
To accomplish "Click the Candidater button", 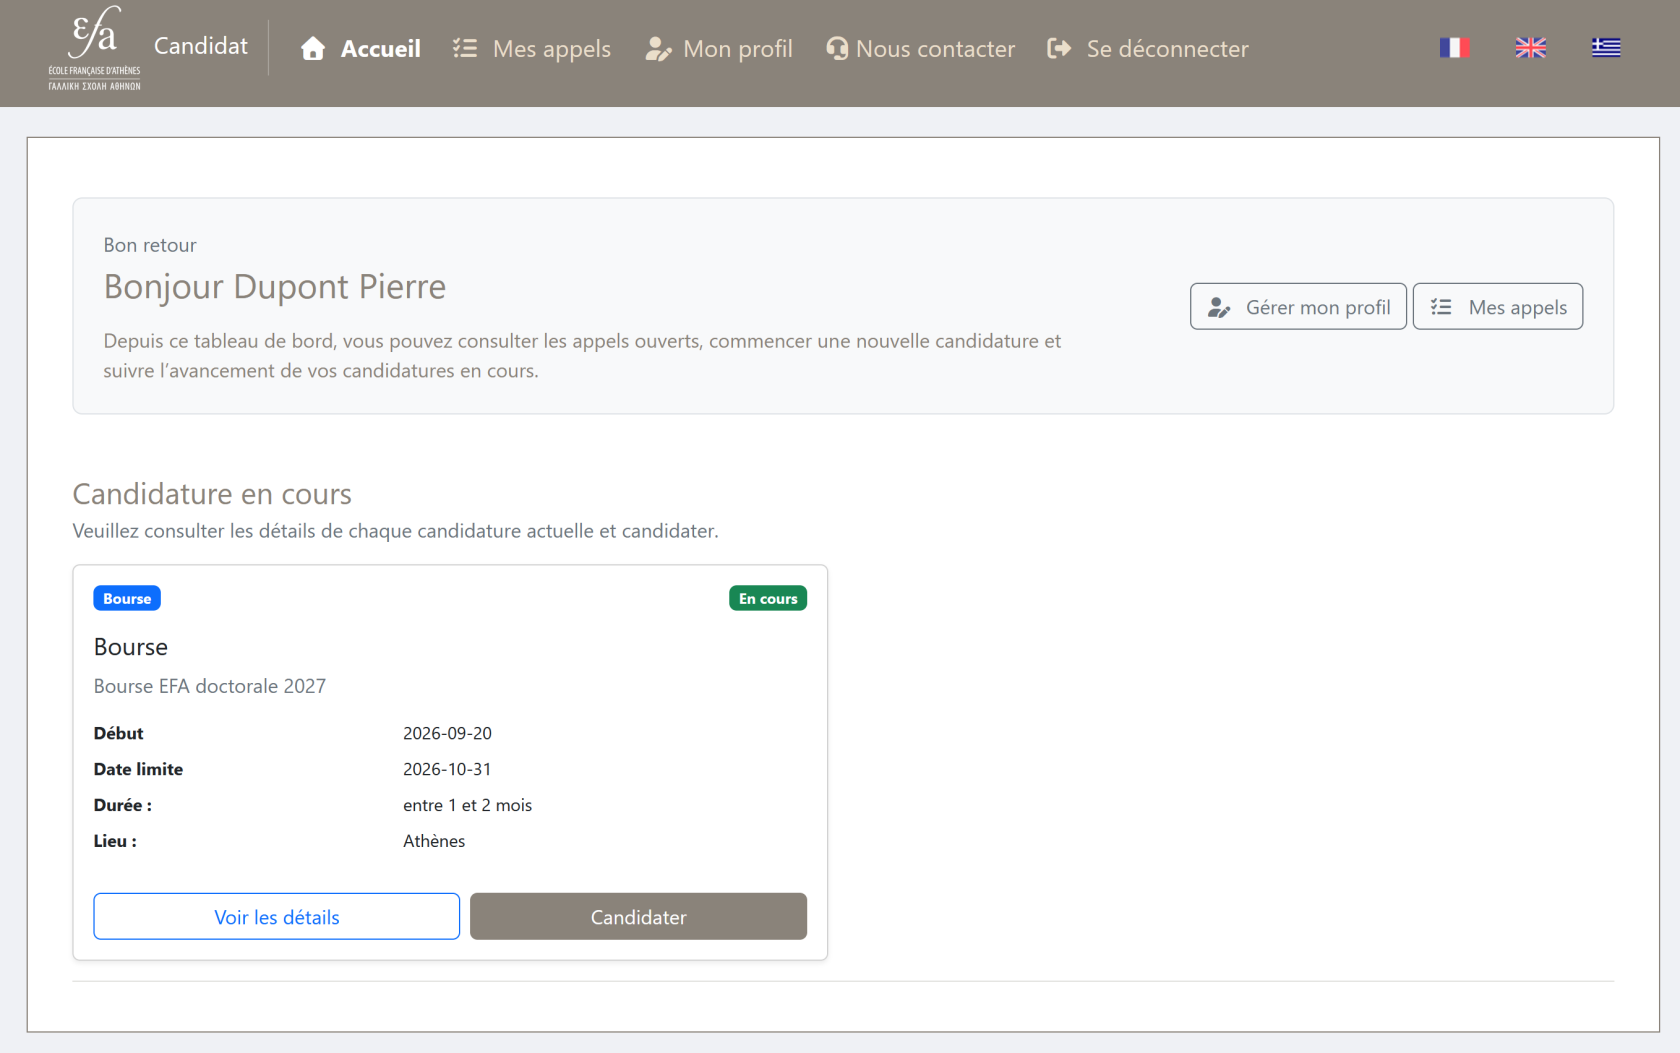I will [638, 916].
